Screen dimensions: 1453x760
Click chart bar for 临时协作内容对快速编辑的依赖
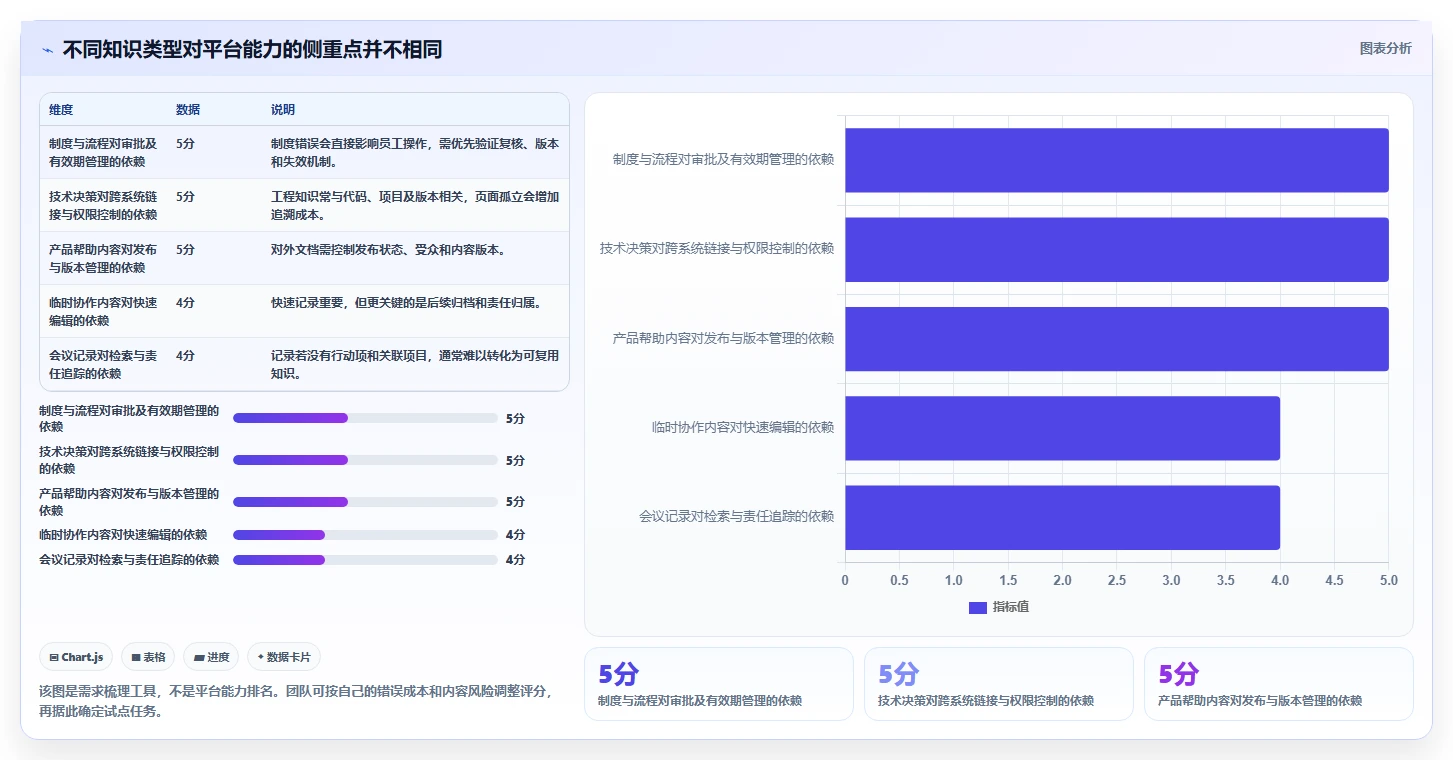click(x=1062, y=428)
